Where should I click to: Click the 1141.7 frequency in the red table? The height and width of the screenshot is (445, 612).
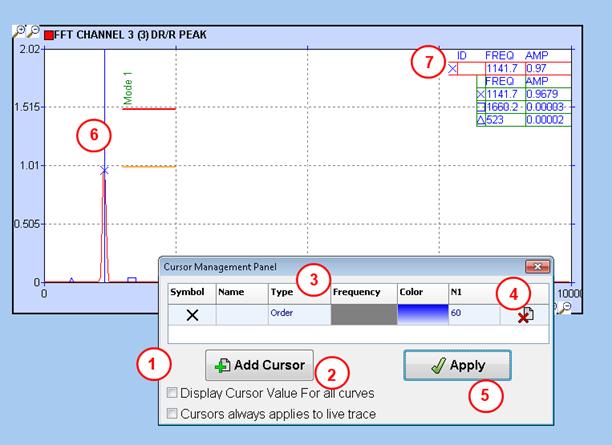point(502,69)
